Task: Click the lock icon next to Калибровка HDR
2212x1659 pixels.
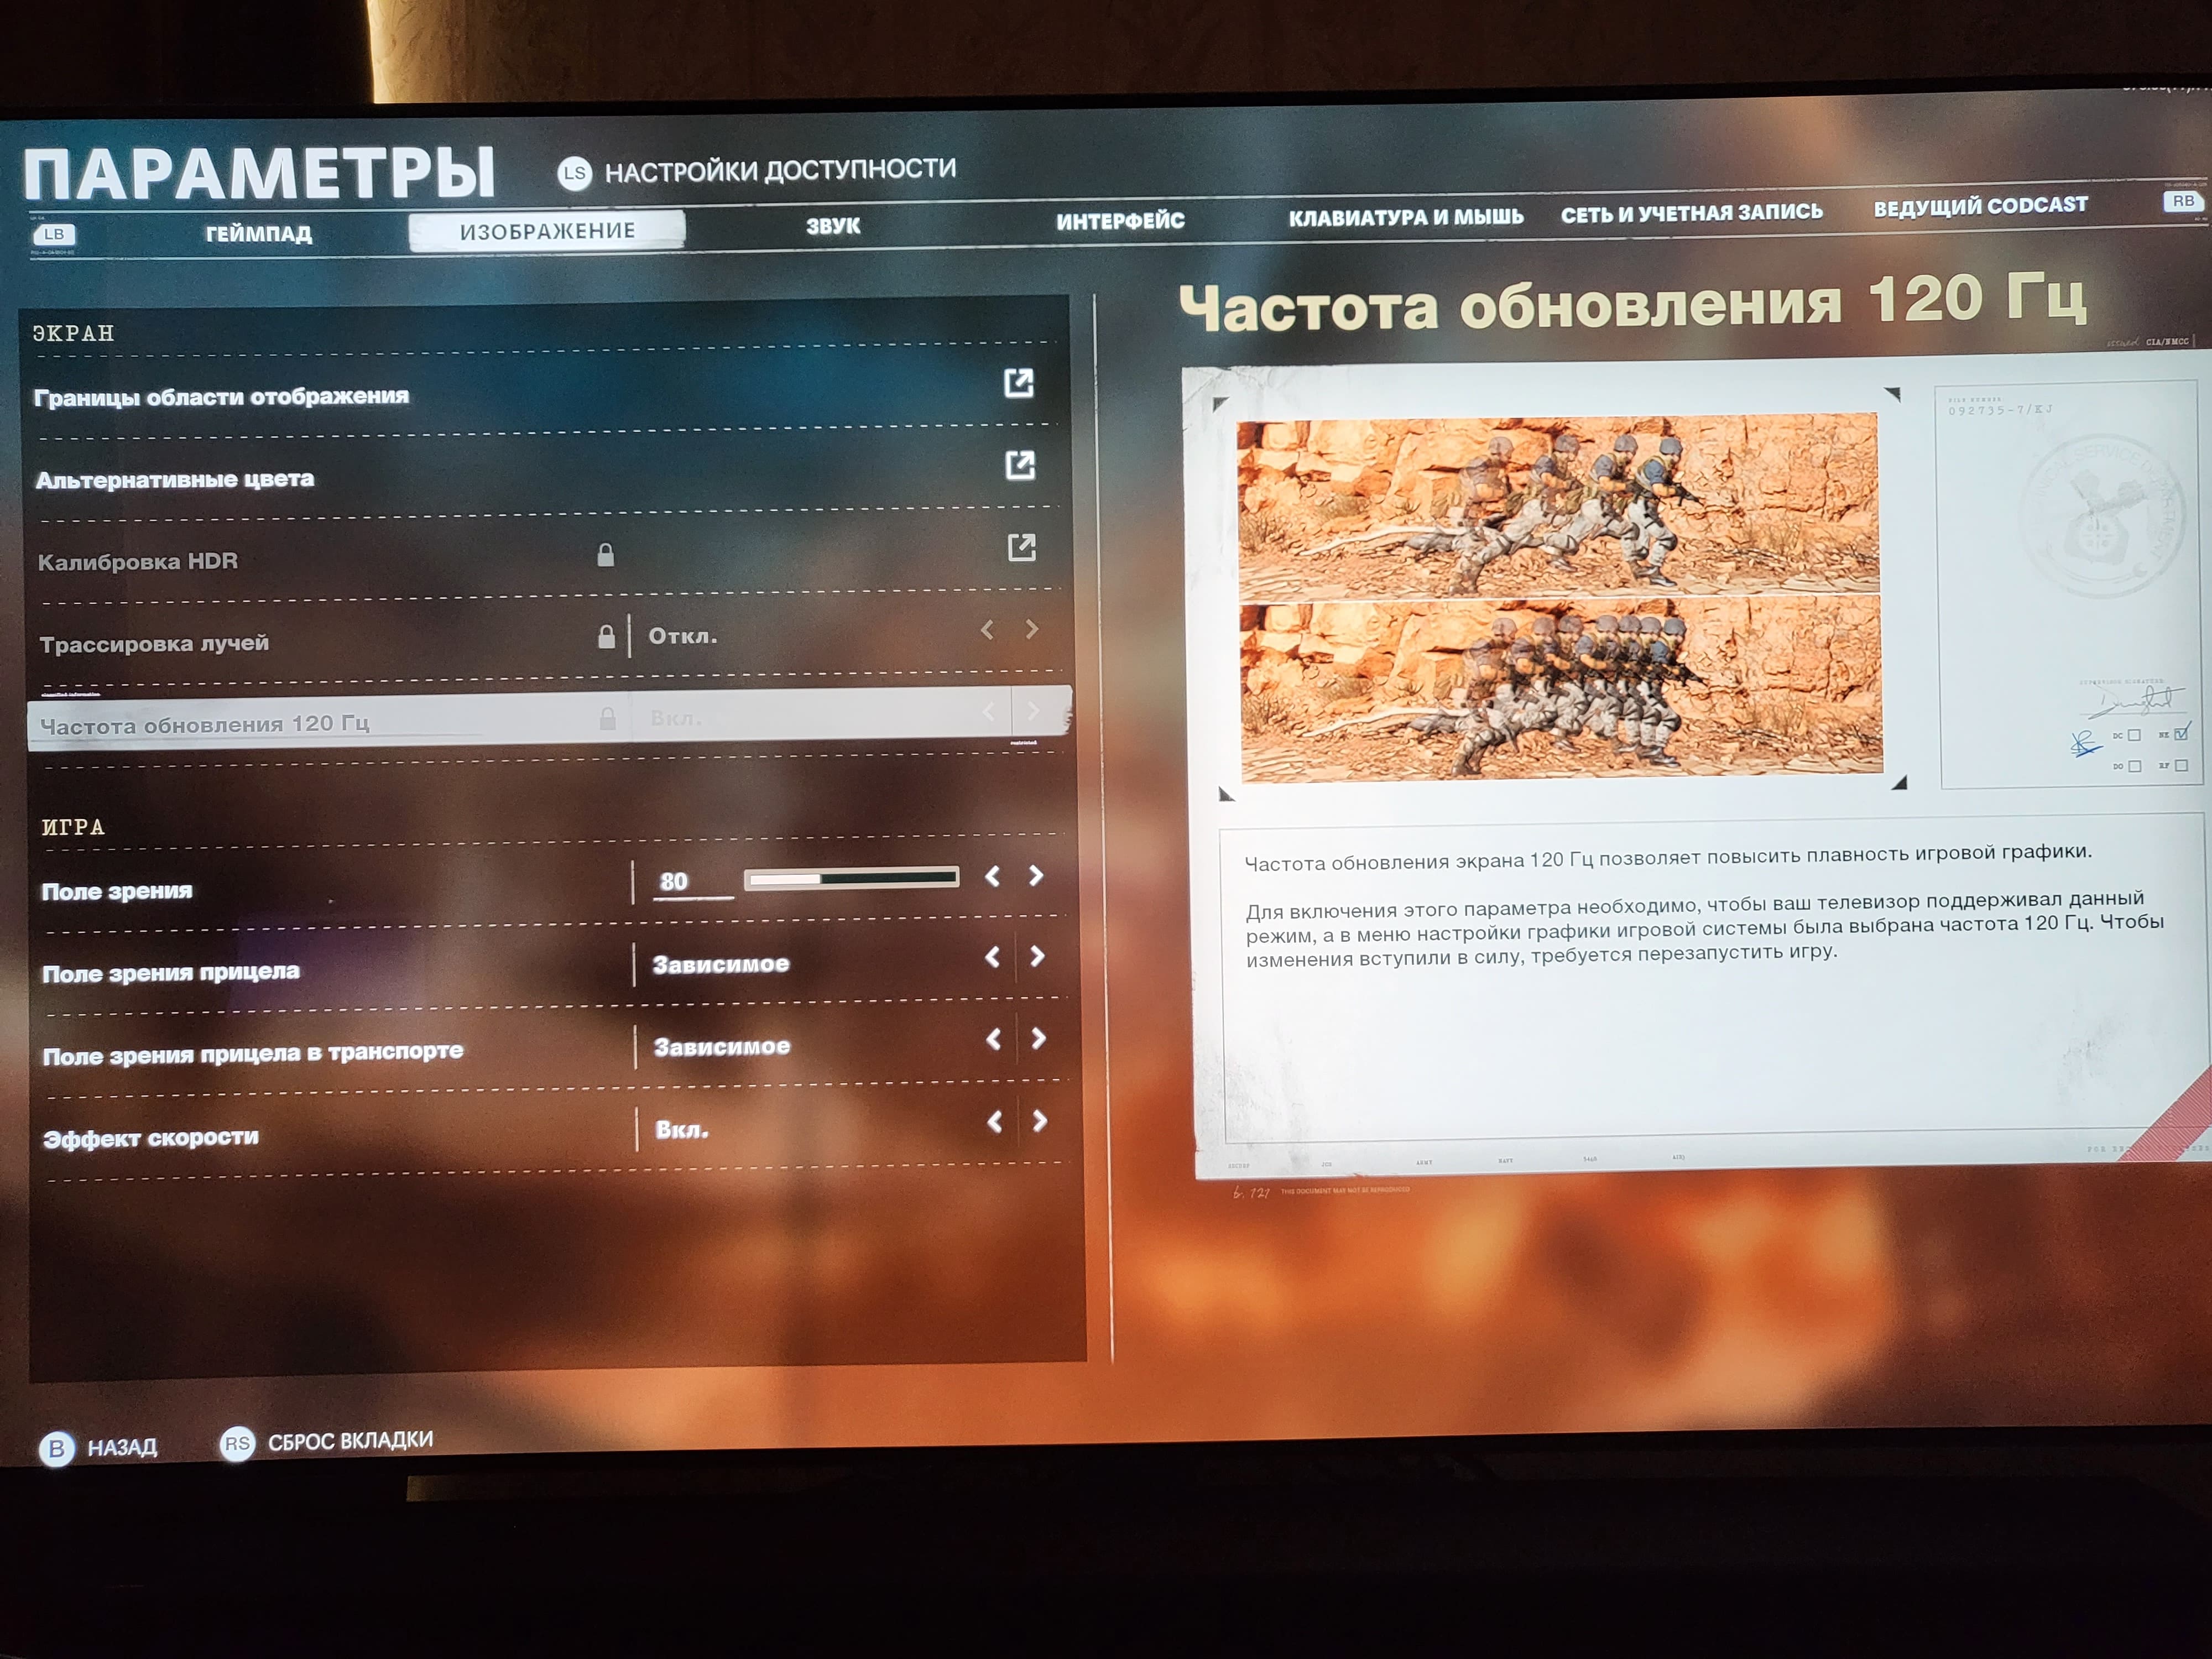Action: [x=605, y=555]
